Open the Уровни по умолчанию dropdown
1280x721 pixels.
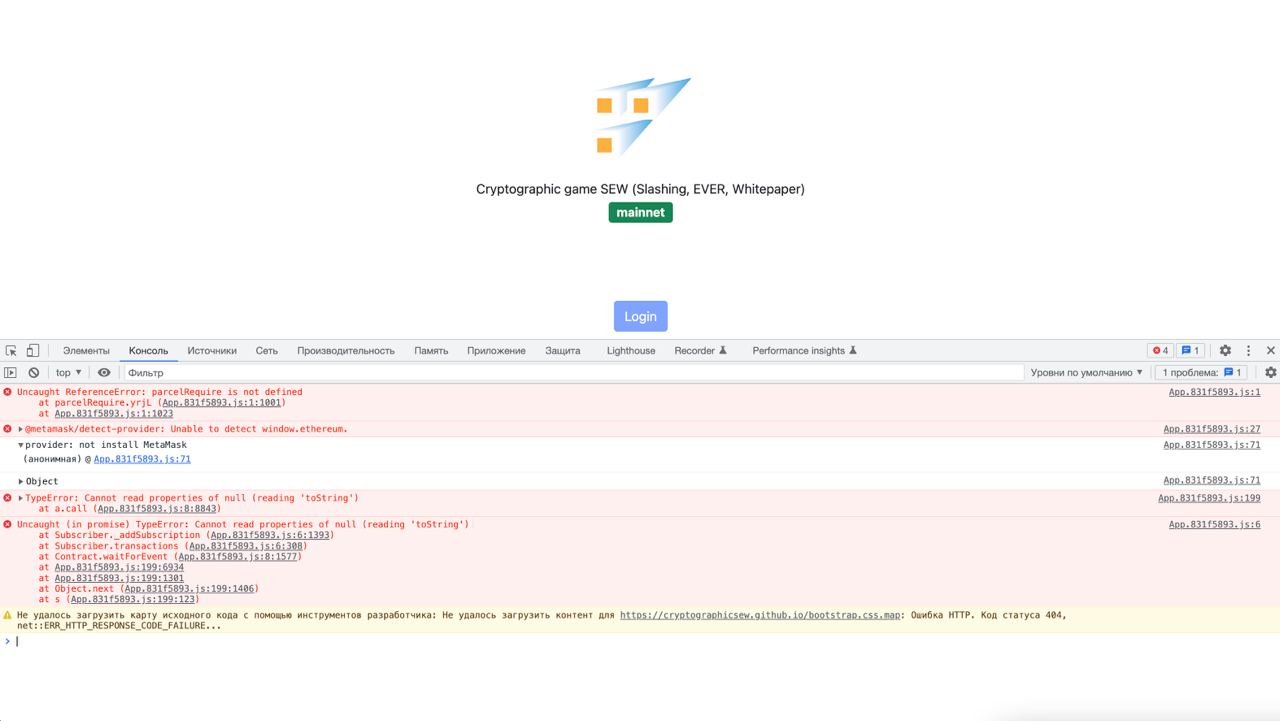(1086, 373)
